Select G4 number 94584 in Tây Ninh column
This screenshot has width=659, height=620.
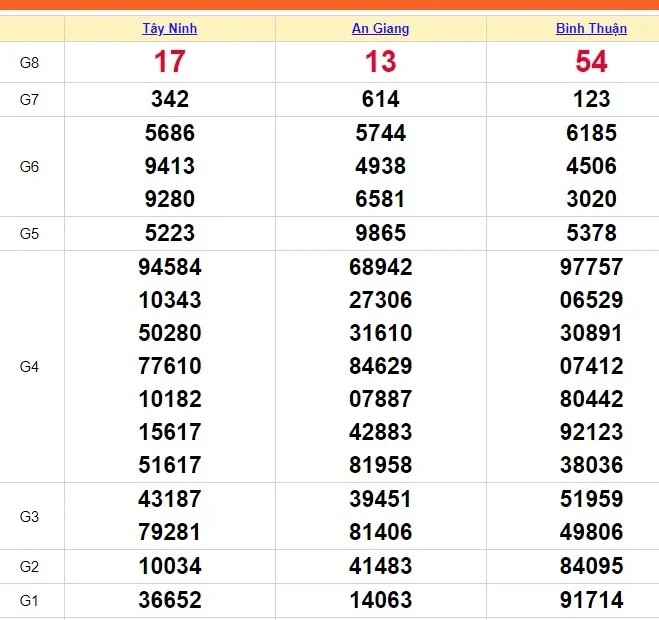point(169,267)
